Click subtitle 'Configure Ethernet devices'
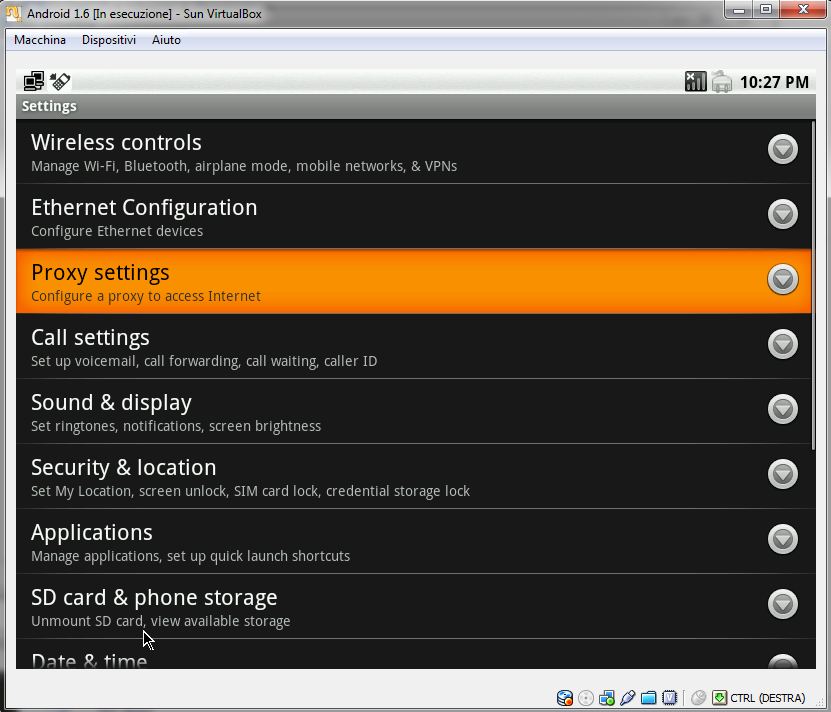 117,231
